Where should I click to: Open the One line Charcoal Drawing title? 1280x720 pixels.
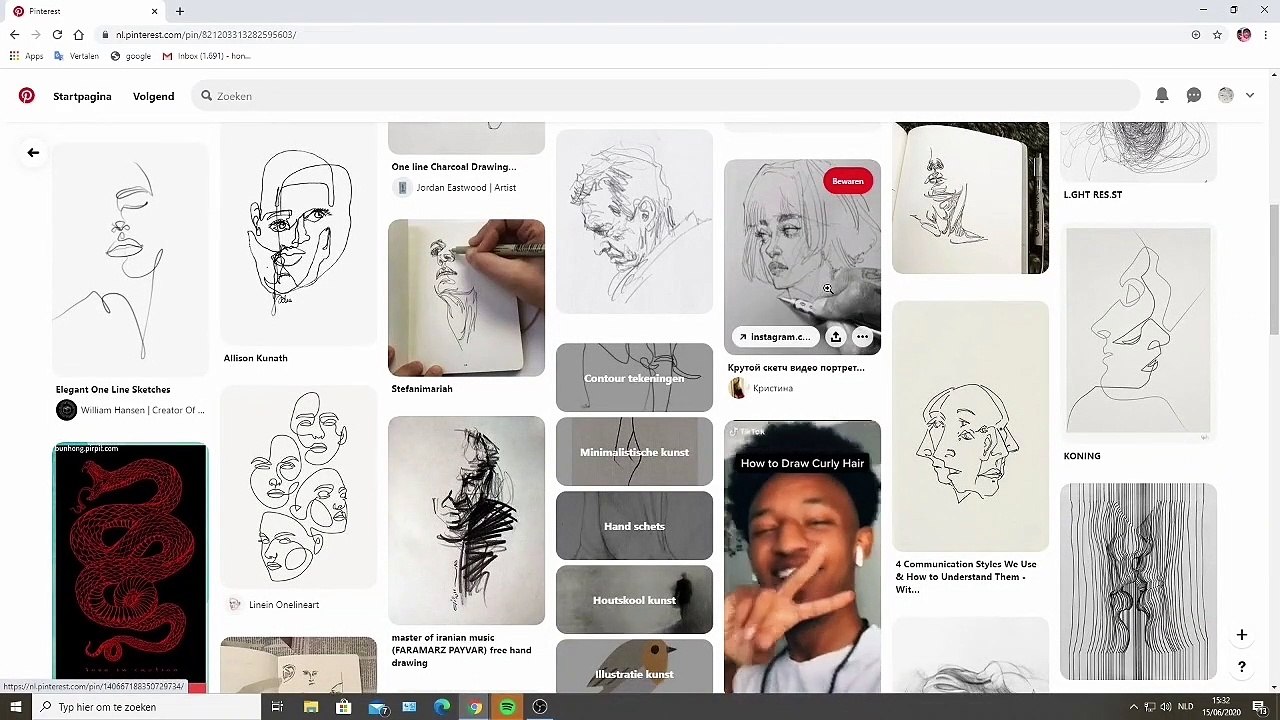click(454, 167)
